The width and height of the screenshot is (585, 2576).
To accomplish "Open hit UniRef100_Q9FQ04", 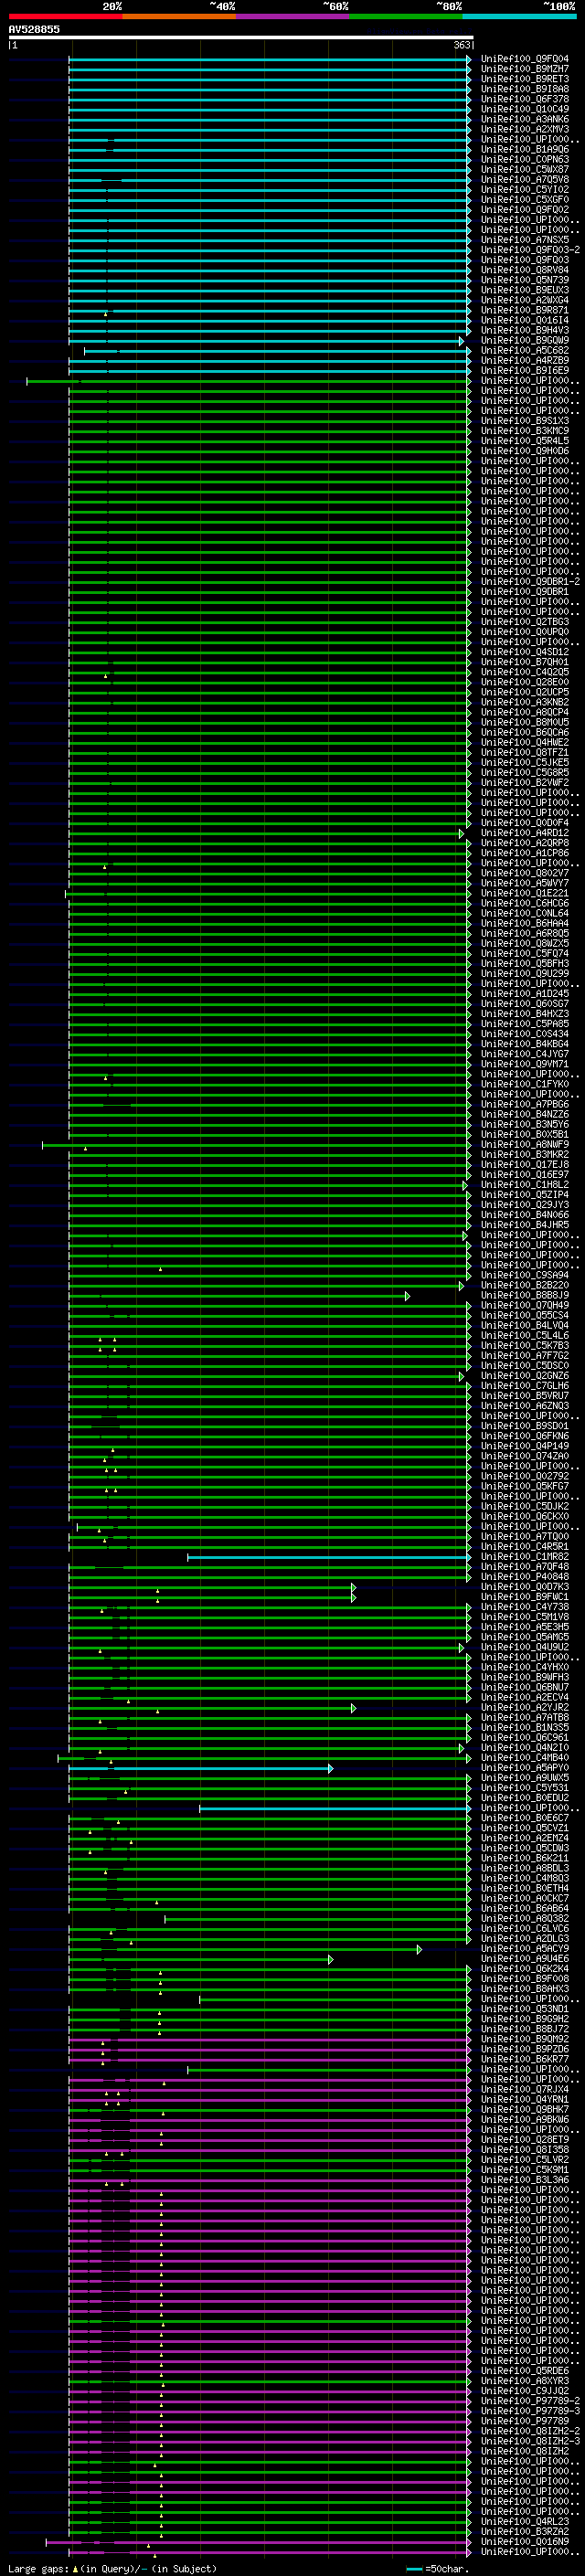I will pos(524,59).
